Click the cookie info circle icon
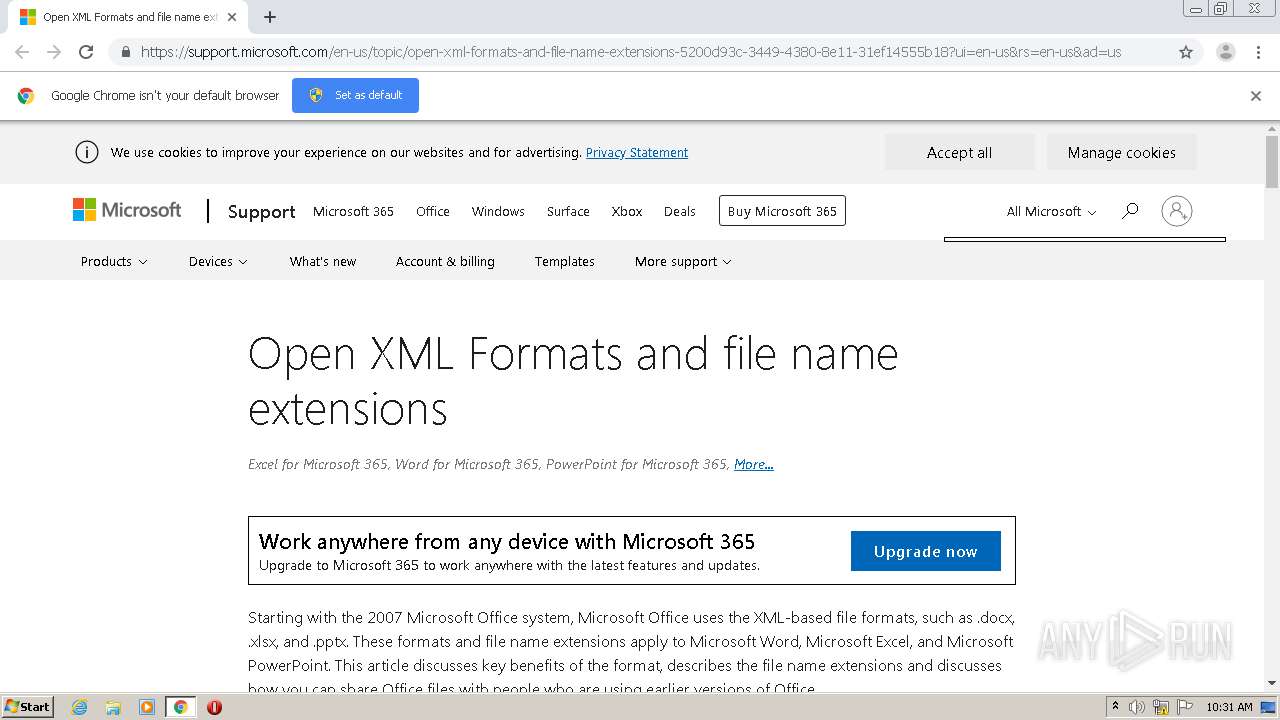 pyautogui.click(x=87, y=152)
